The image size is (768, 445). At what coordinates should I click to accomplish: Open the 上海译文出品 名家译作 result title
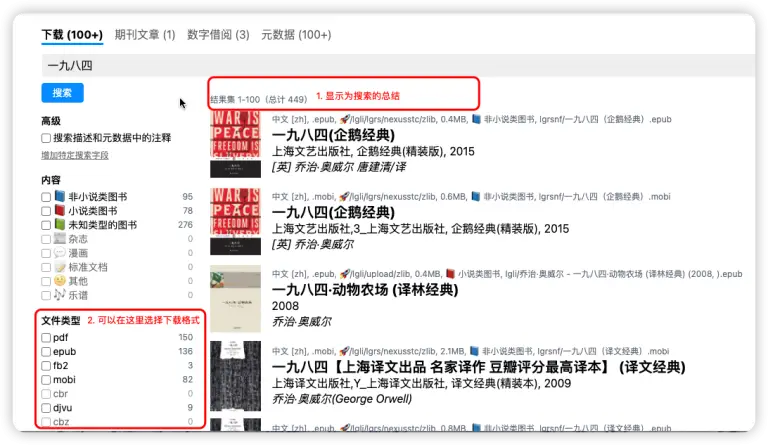pyautogui.click(x=479, y=367)
